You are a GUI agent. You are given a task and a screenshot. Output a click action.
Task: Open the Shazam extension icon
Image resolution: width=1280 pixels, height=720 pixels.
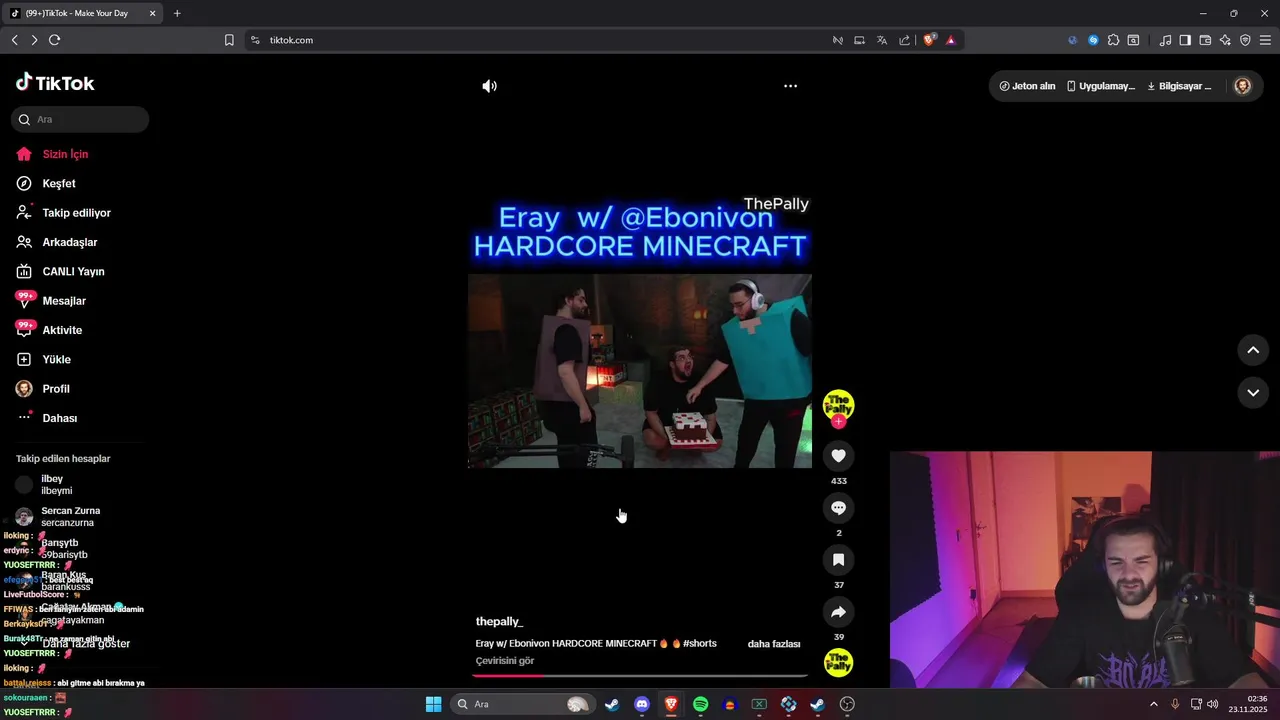pyautogui.click(x=1093, y=40)
